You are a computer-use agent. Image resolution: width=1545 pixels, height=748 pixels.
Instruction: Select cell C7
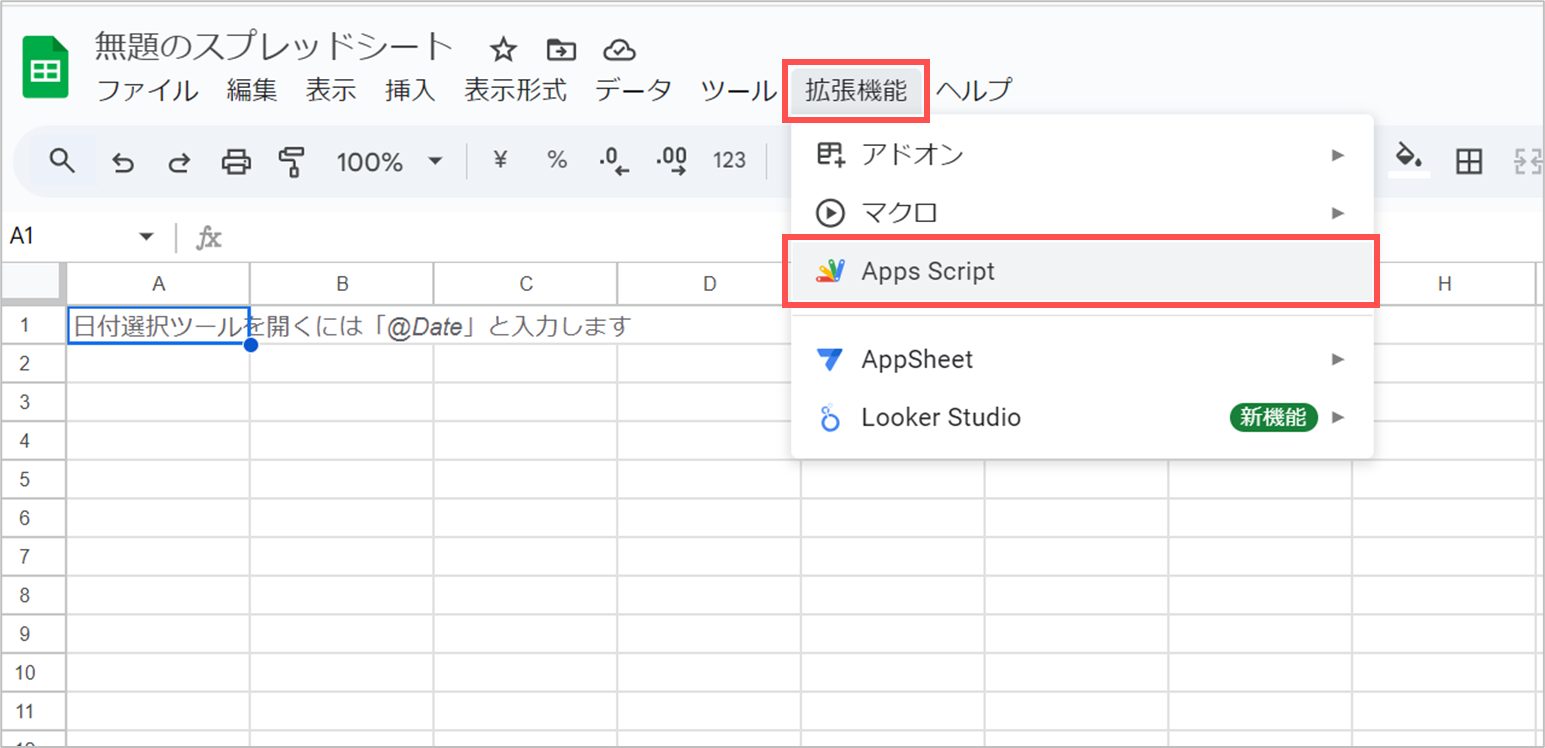click(526, 557)
